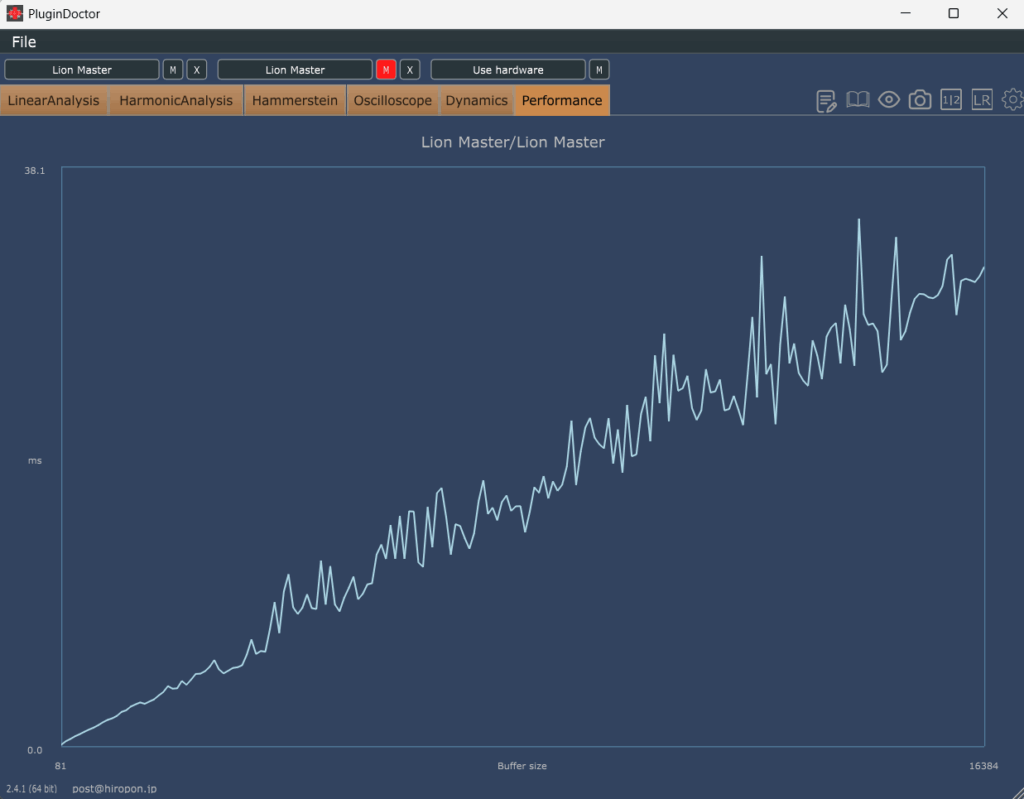Switch to the Oscilloscope tab
The image size is (1024, 799).
[x=392, y=101]
